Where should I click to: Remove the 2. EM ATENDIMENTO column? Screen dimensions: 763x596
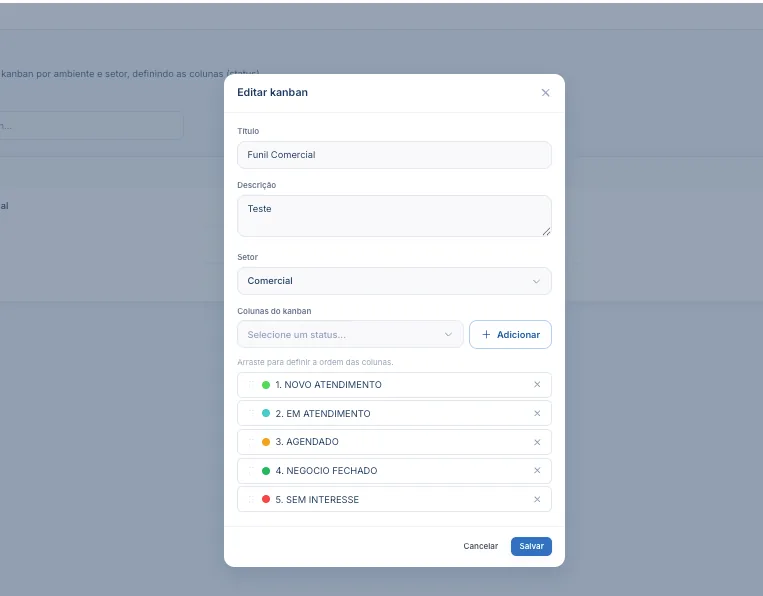pyautogui.click(x=537, y=413)
